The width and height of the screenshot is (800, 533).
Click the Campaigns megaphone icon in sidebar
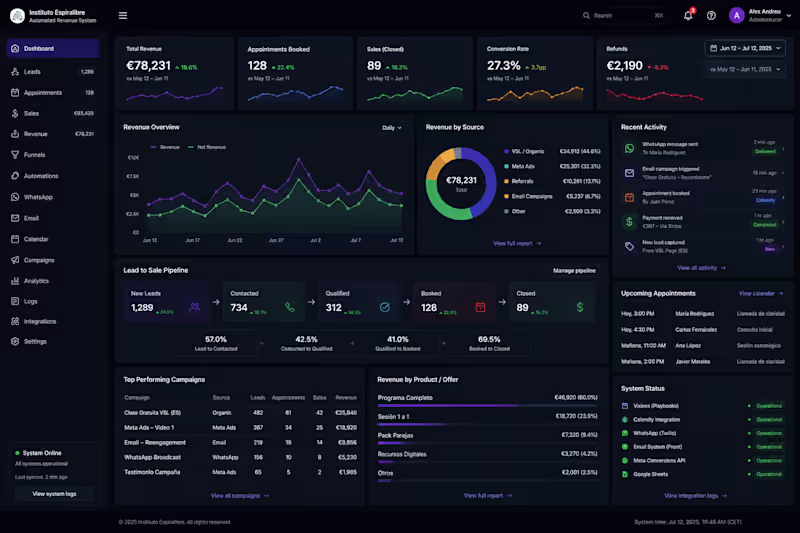pos(15,260)
